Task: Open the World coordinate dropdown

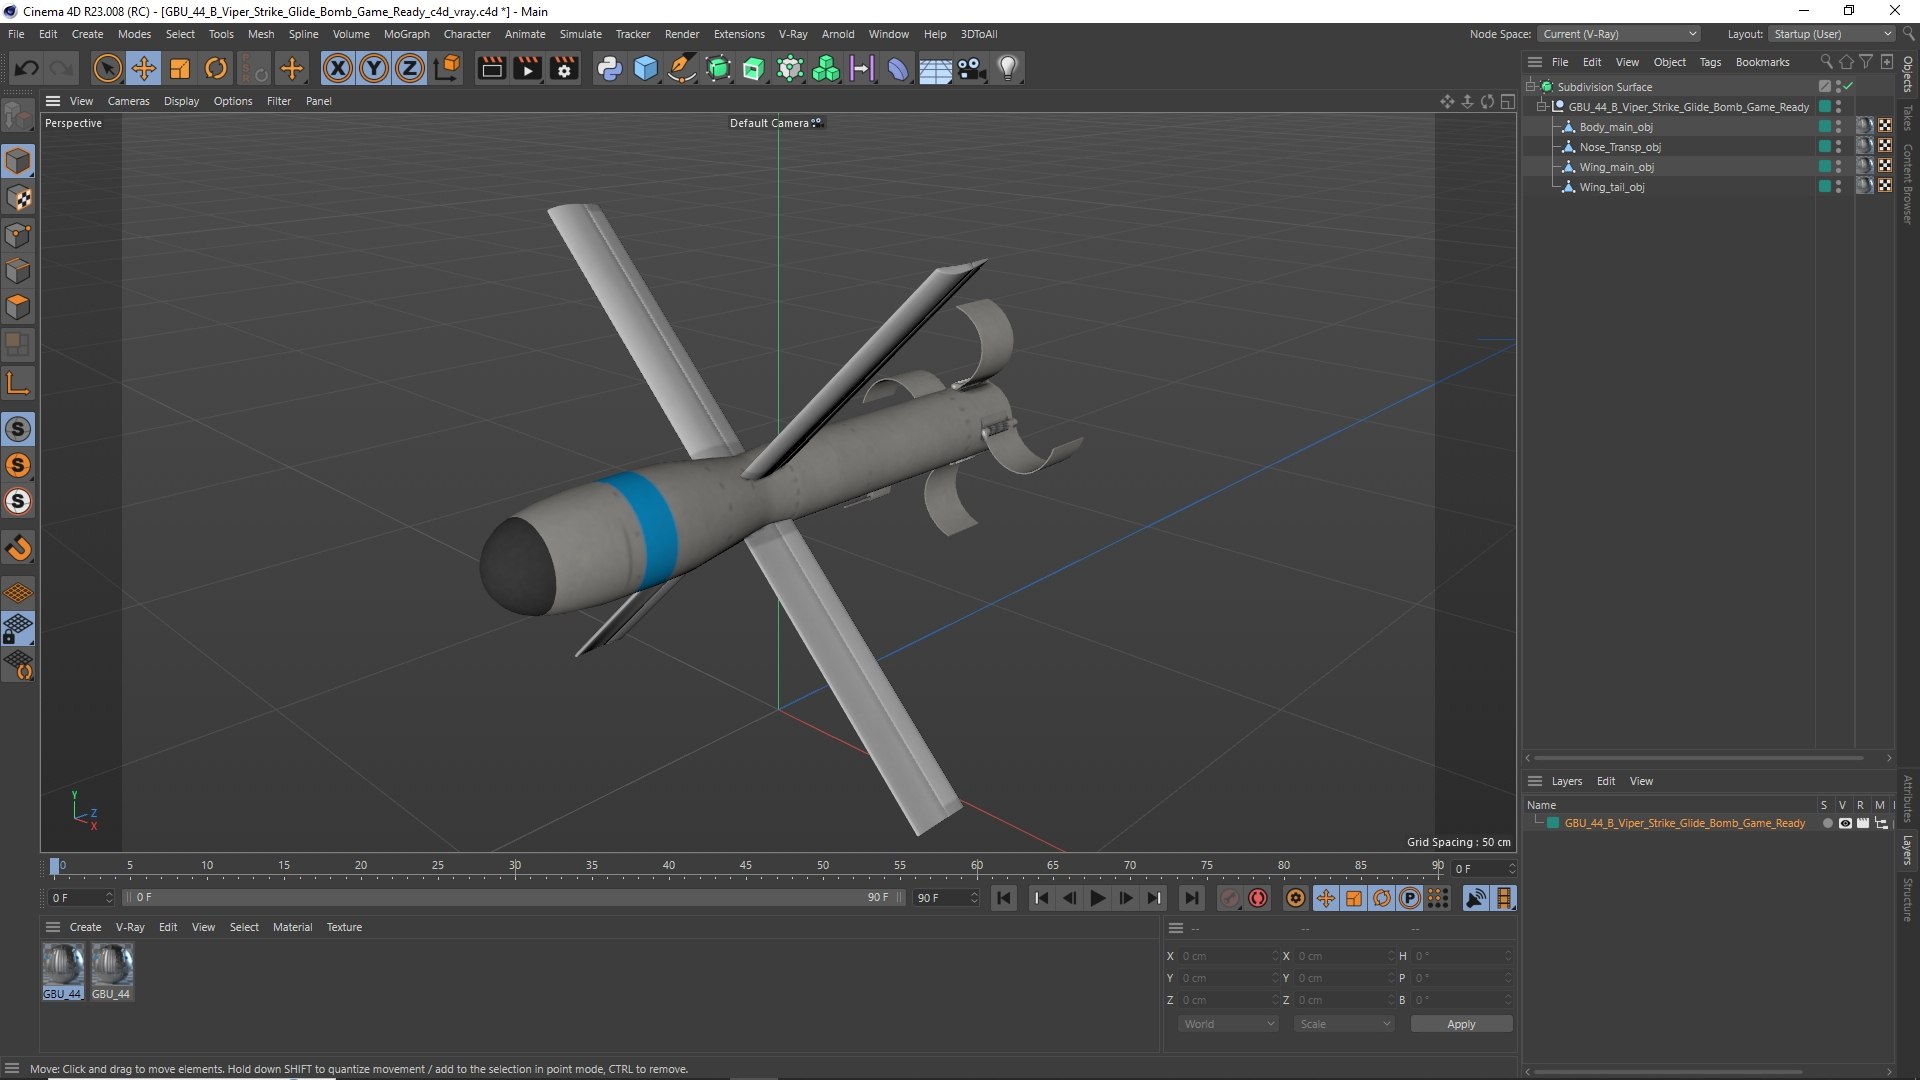Action: point(1228,1024)
